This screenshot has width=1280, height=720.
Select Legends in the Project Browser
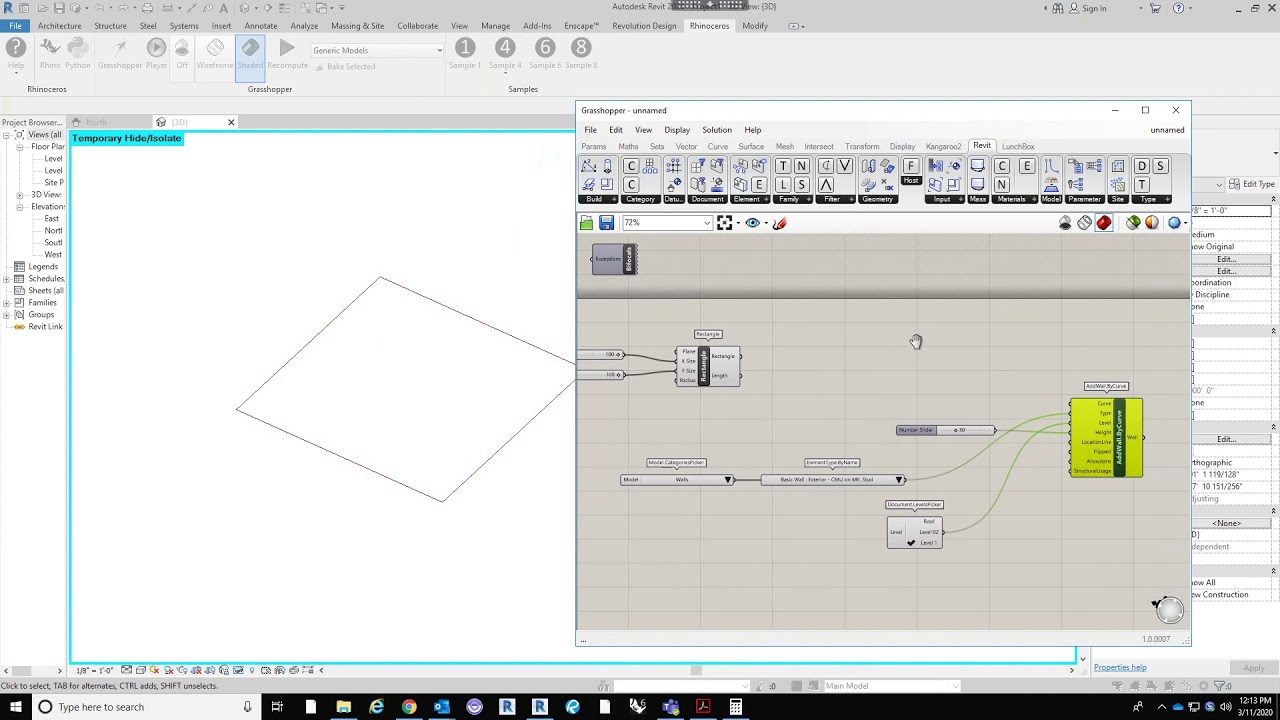click(43, 267)
